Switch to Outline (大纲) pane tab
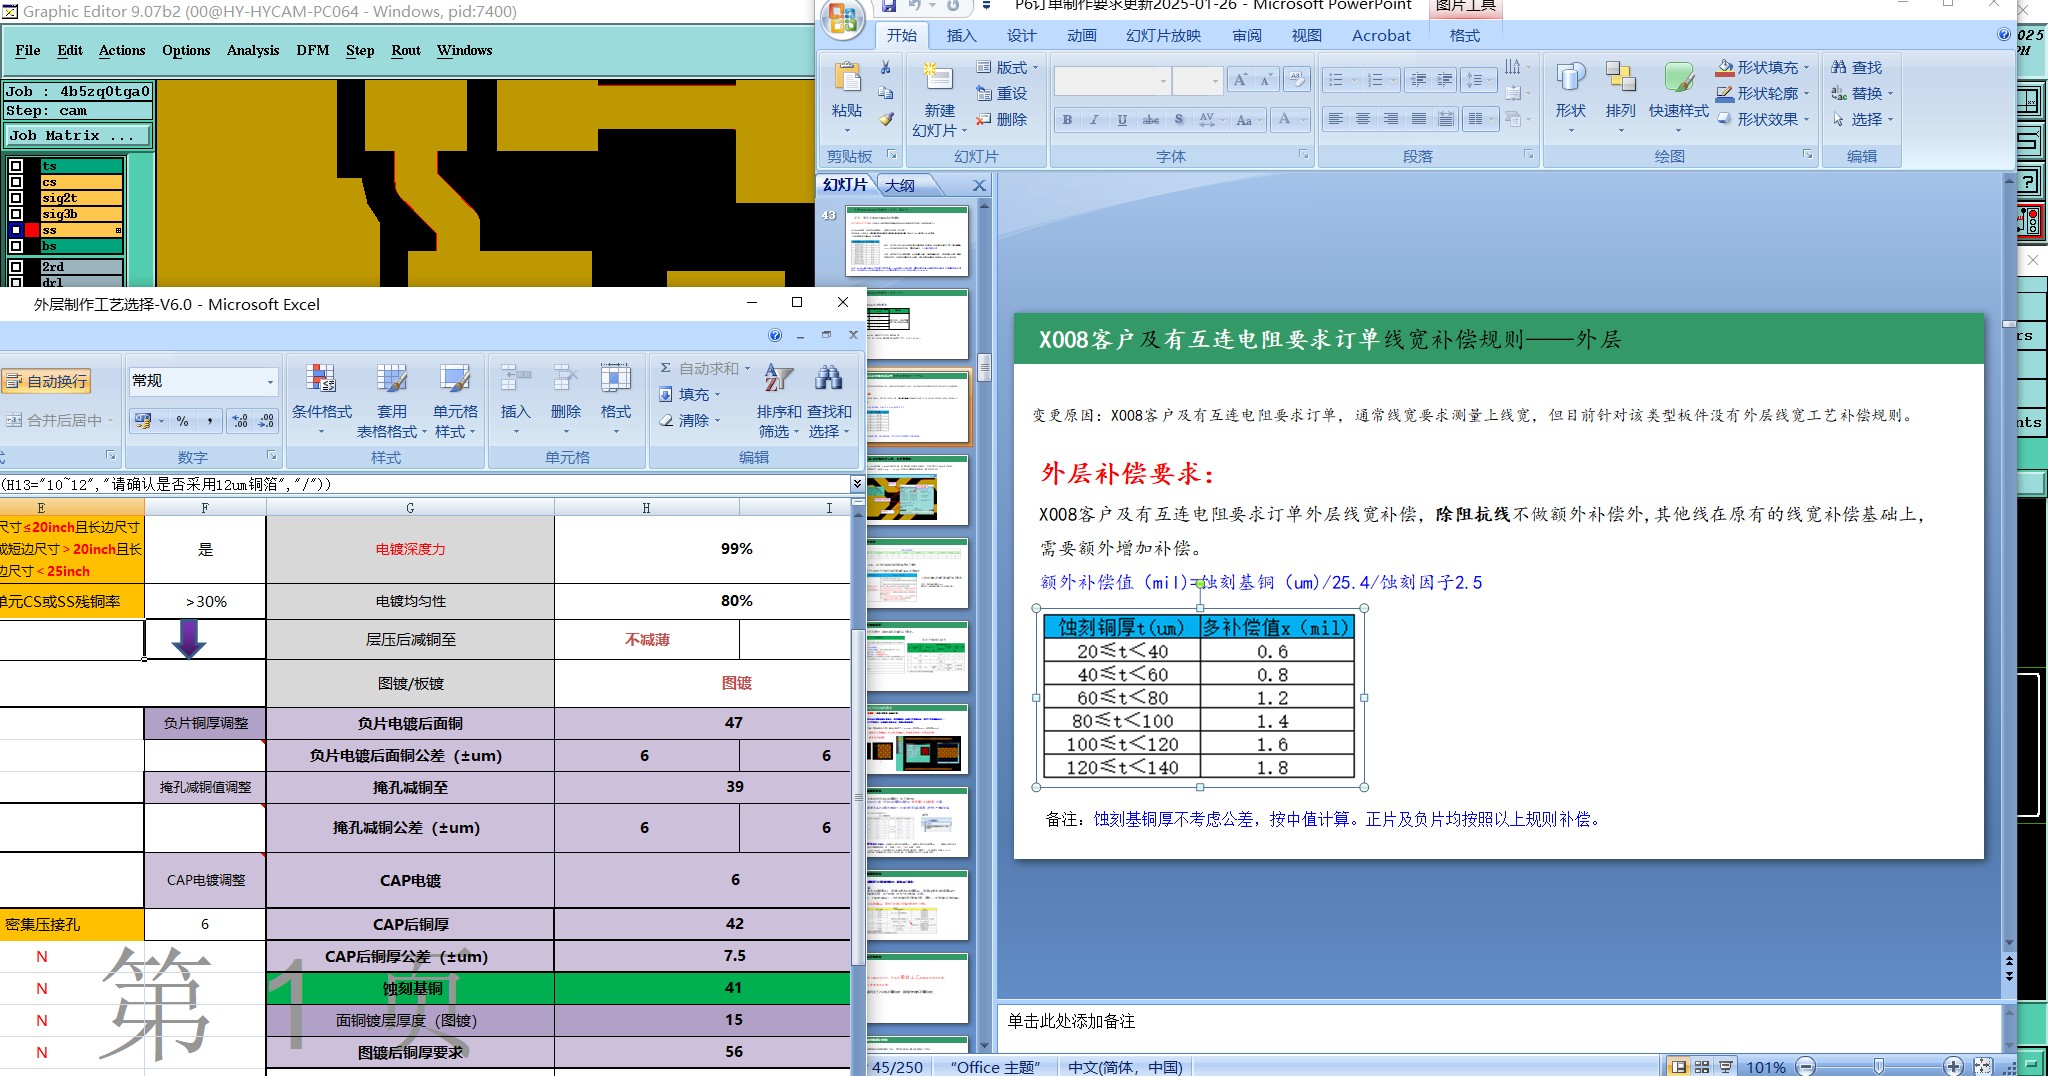The image size is (2048, 1076). pyautogui.click(x=900, y=185)
